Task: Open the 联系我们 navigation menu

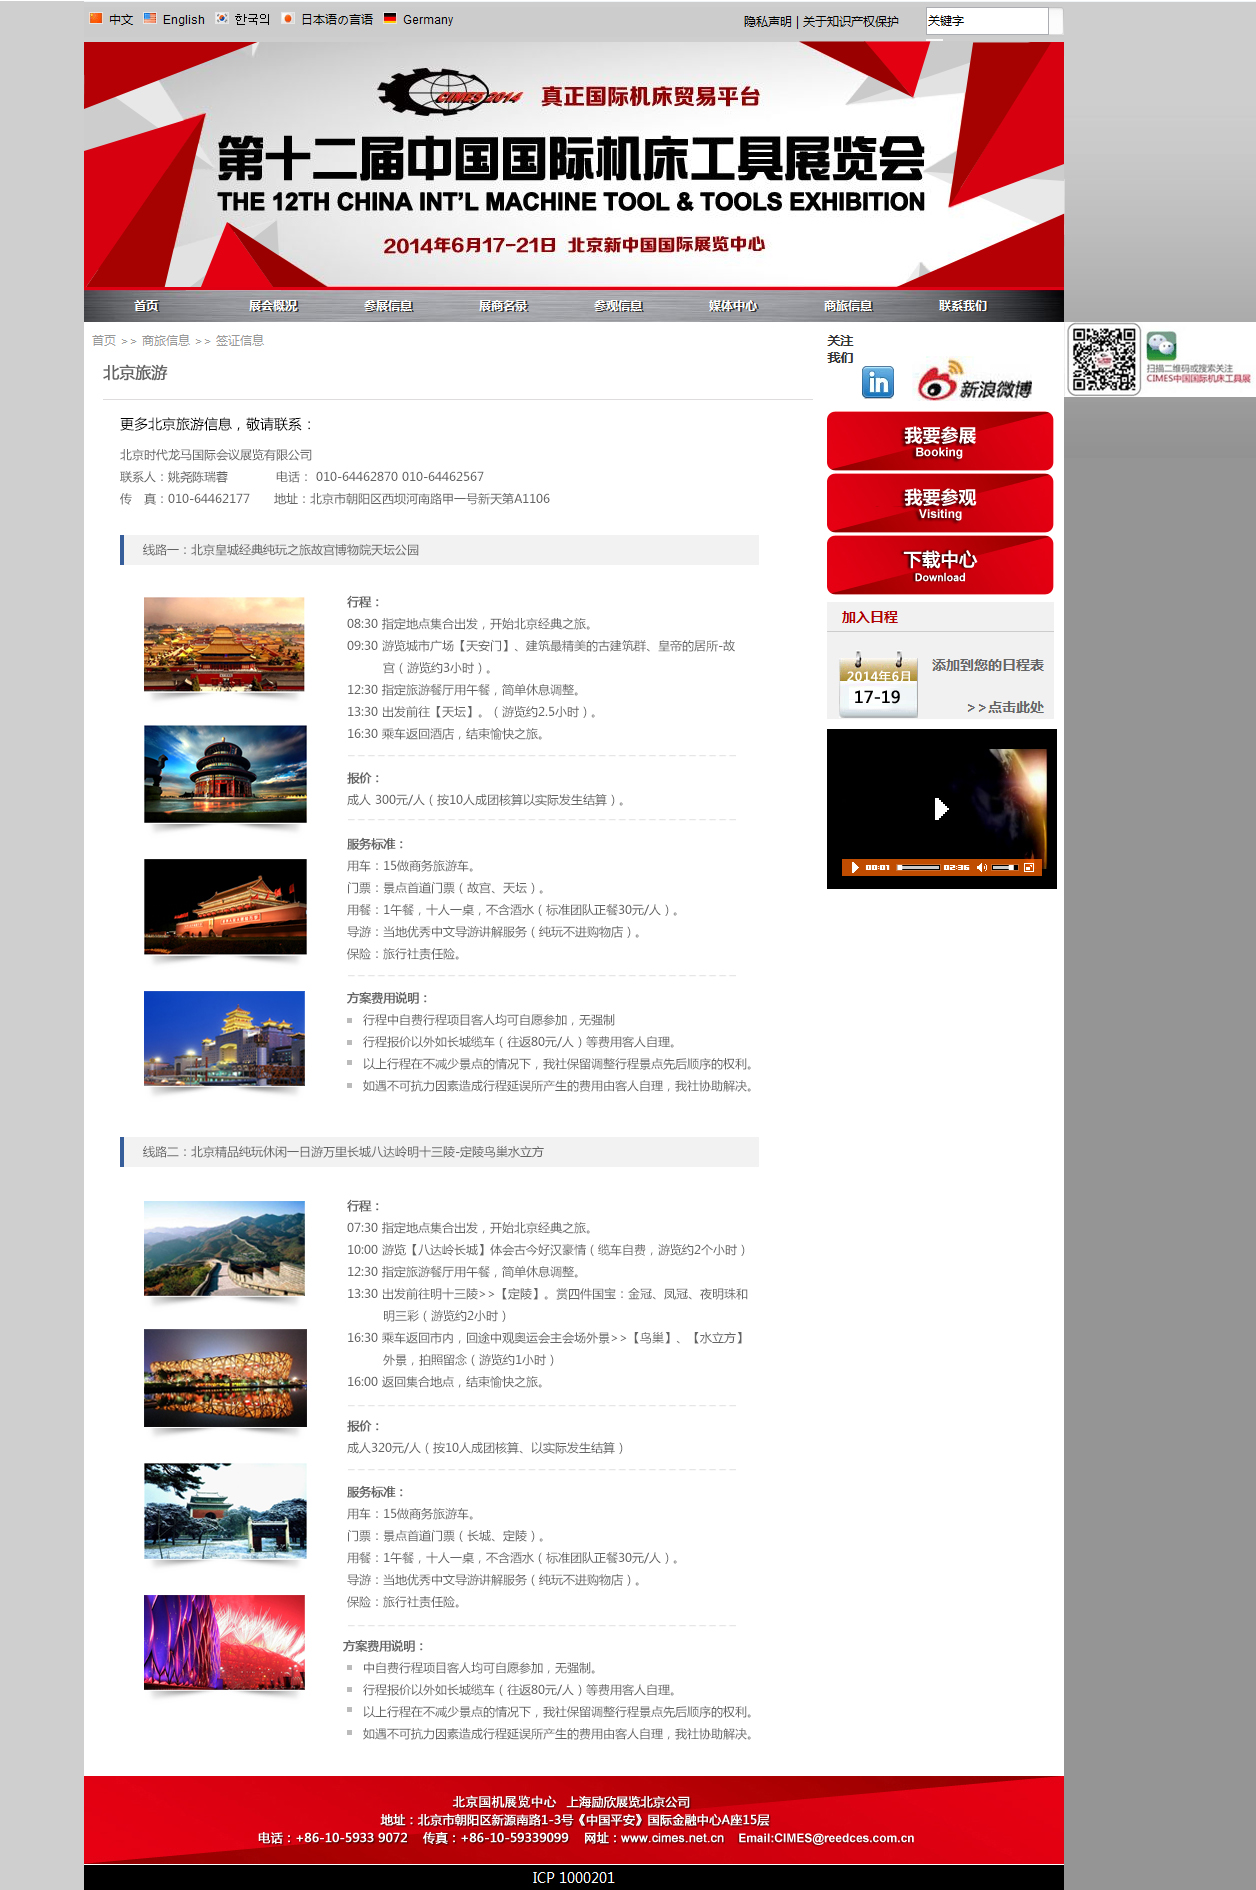Action: coord(962,306)
